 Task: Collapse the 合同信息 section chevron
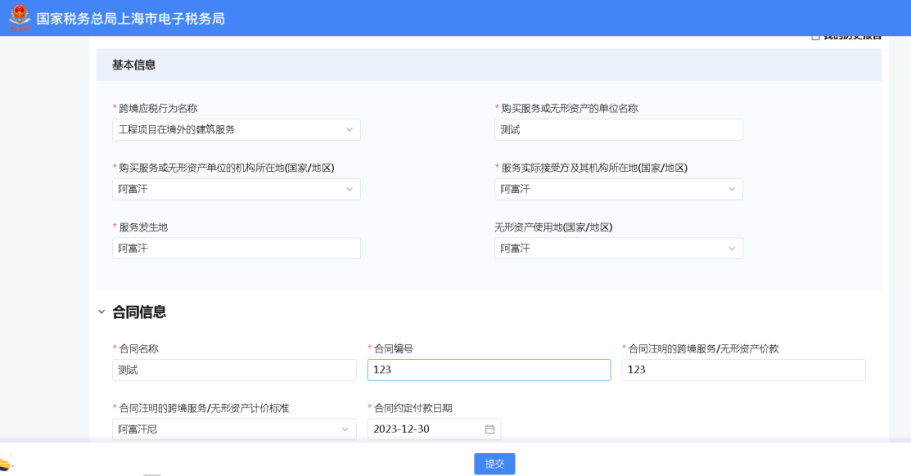(x=101, y=312)
